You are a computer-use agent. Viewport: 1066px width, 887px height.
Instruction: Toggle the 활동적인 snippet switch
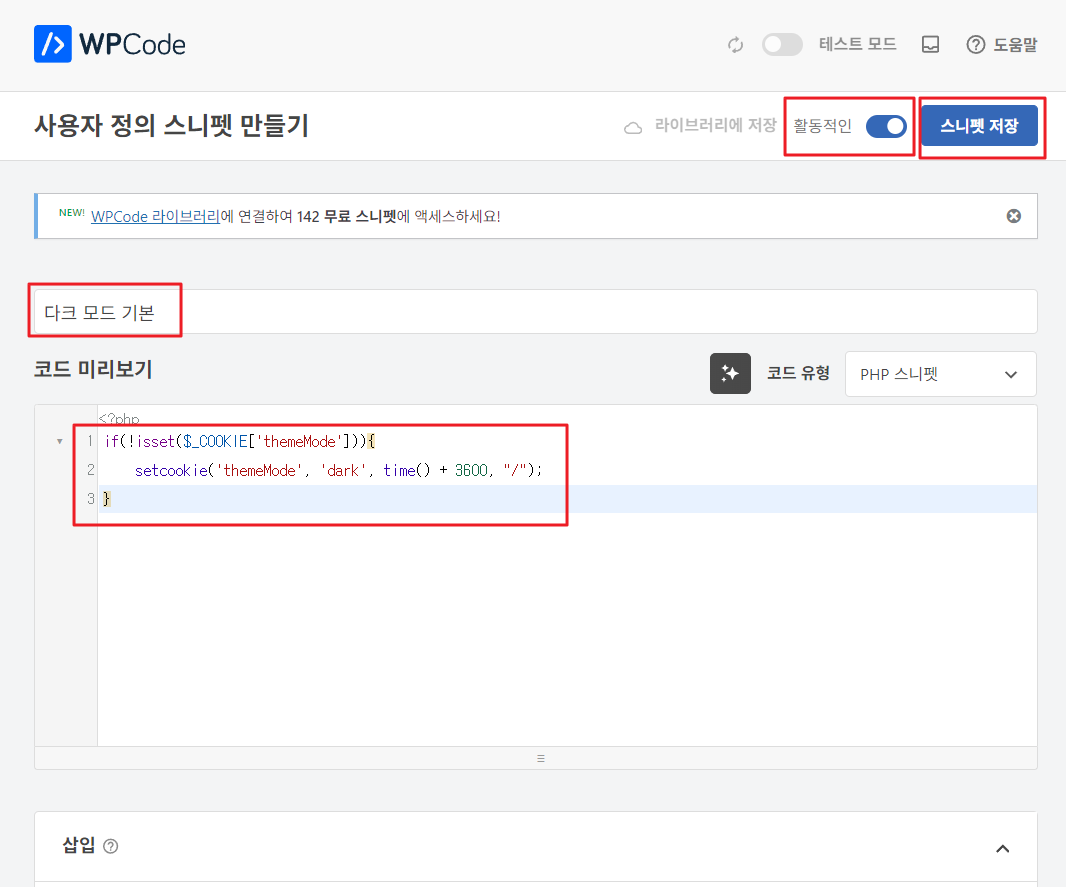pos(885,126)
